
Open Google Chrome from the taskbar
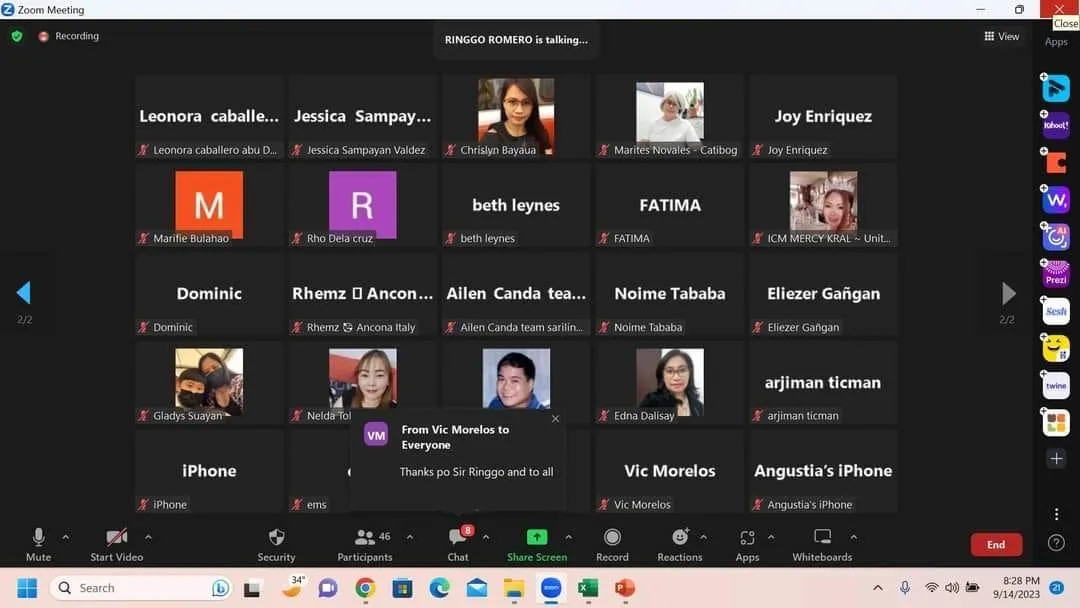[x=365, y=588]
